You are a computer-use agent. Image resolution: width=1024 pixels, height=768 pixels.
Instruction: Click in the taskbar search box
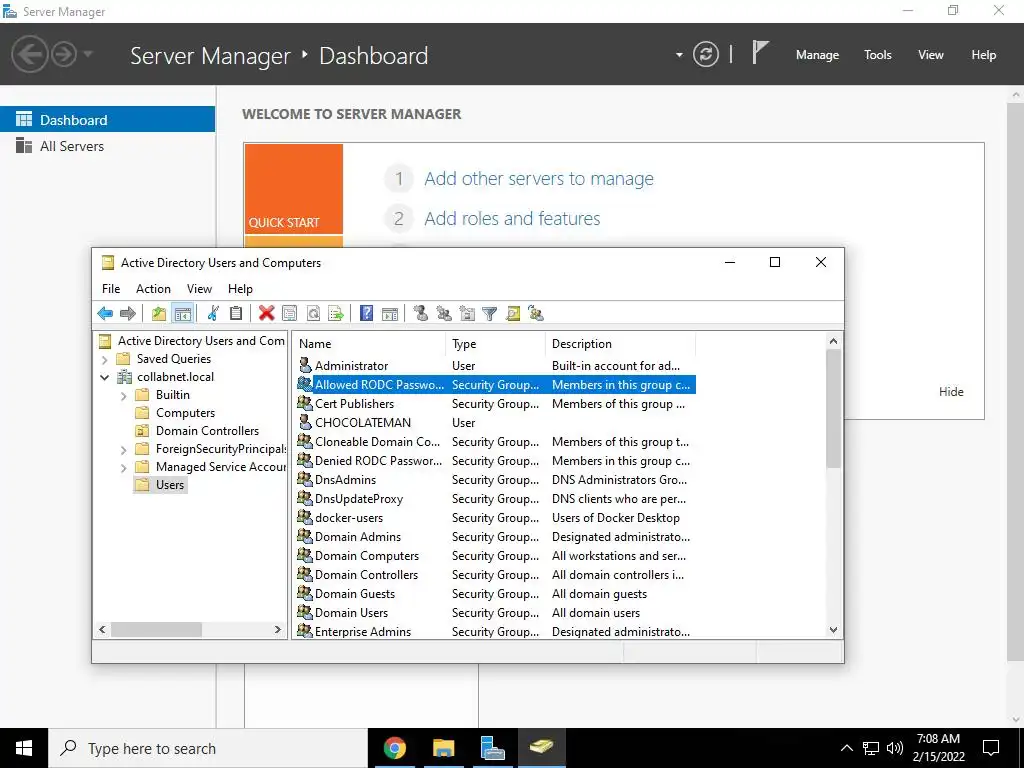(208, 748)
